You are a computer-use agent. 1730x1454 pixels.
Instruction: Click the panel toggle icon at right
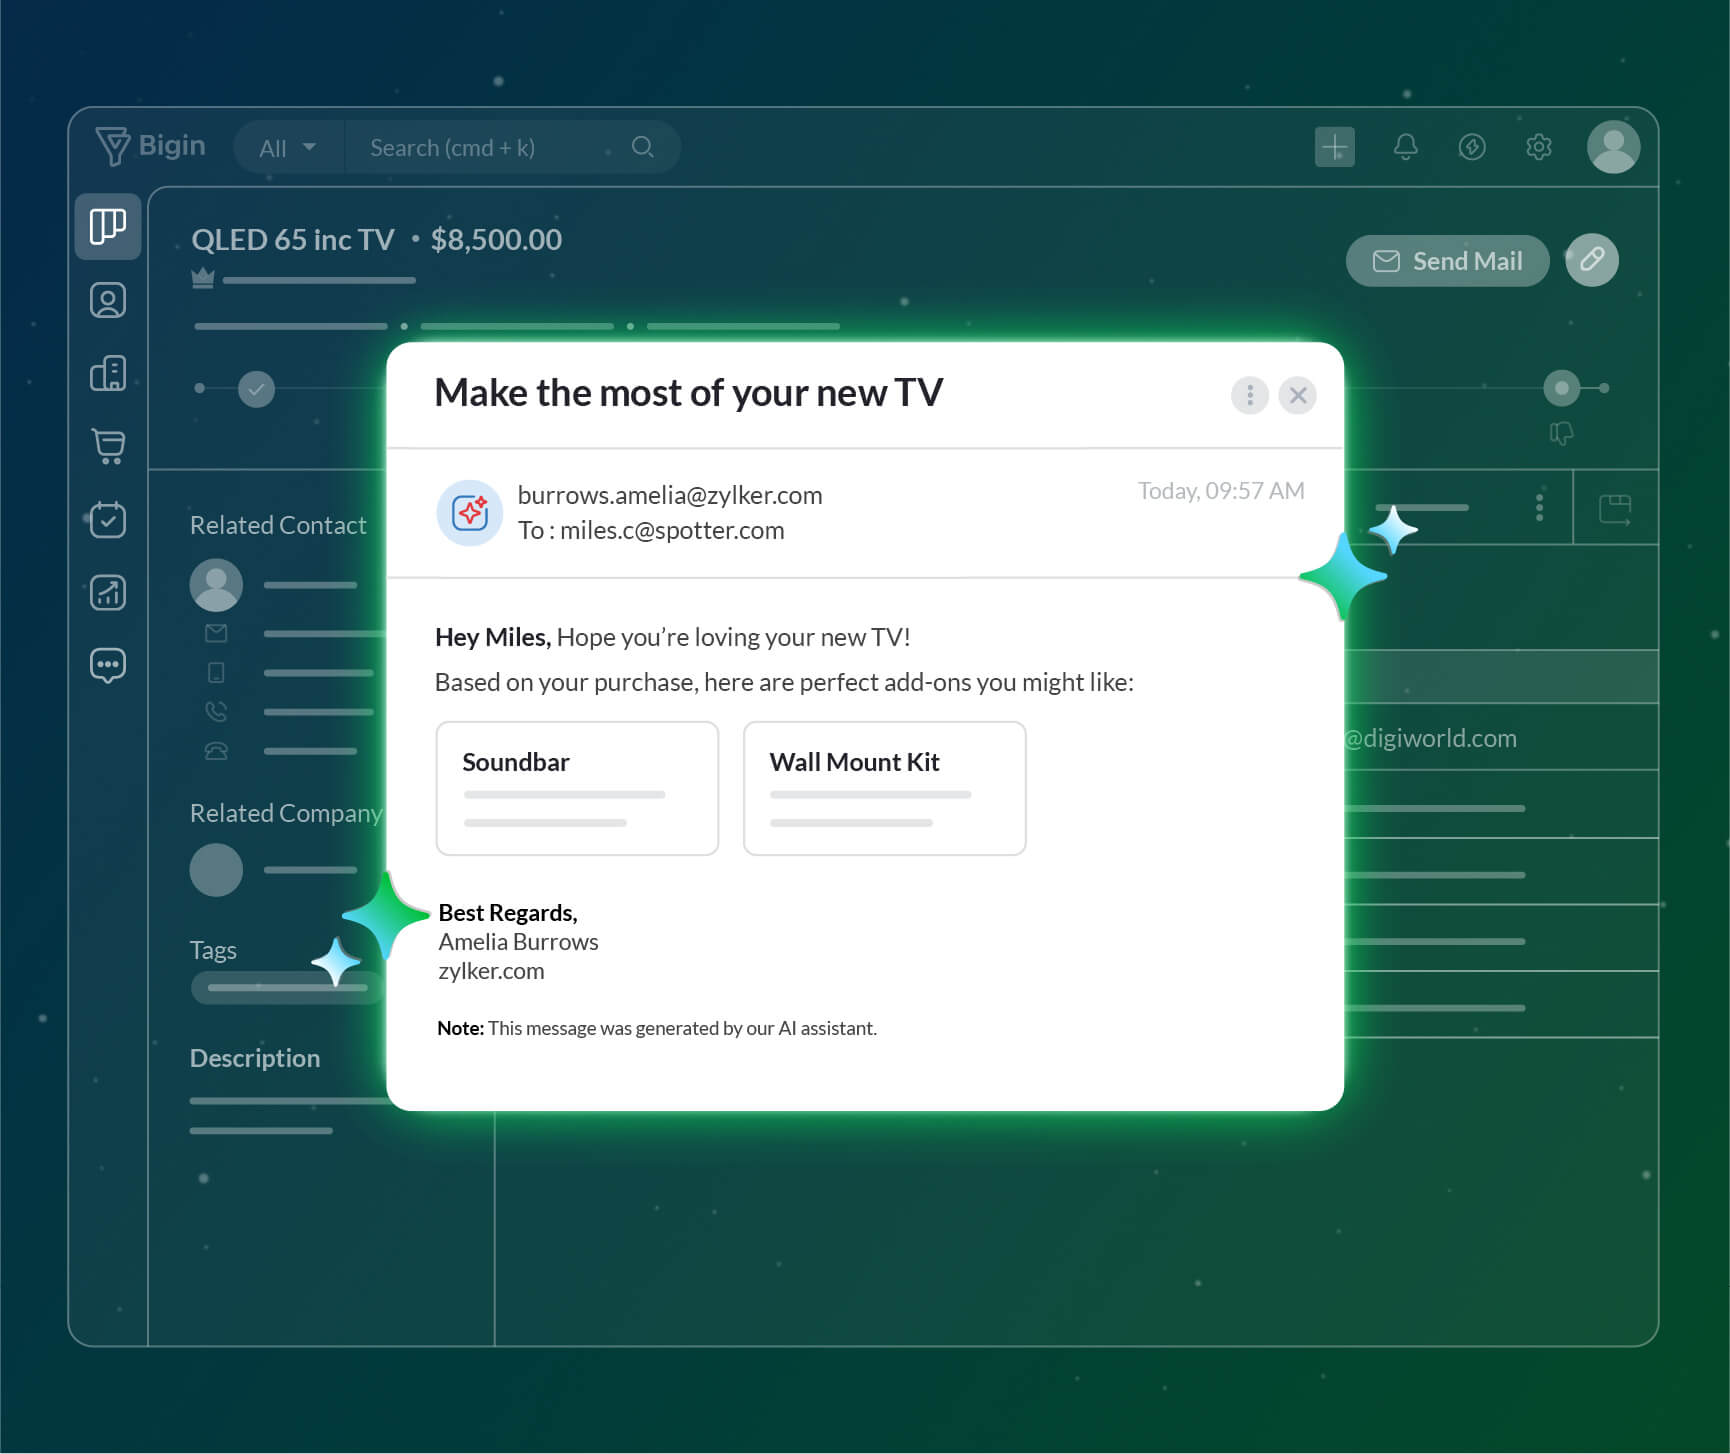tap(1614, 509)
